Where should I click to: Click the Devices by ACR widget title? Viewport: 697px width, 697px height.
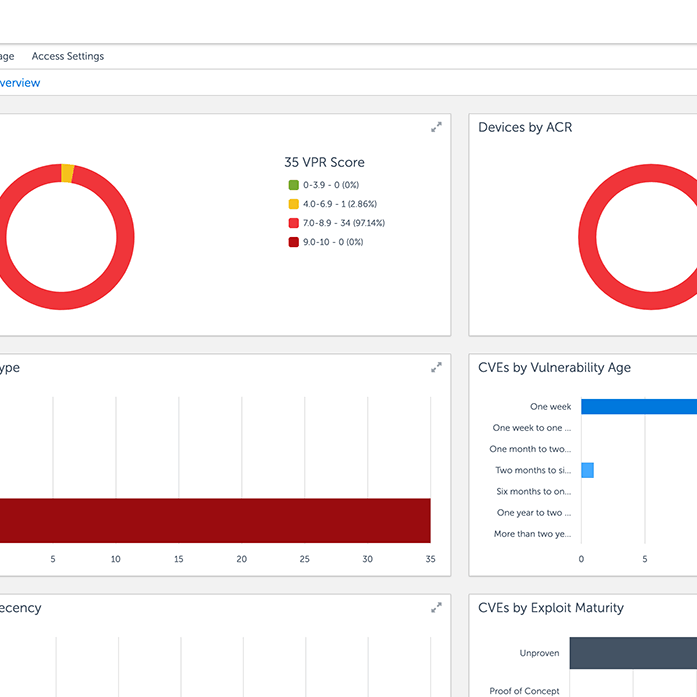(525, 127)
